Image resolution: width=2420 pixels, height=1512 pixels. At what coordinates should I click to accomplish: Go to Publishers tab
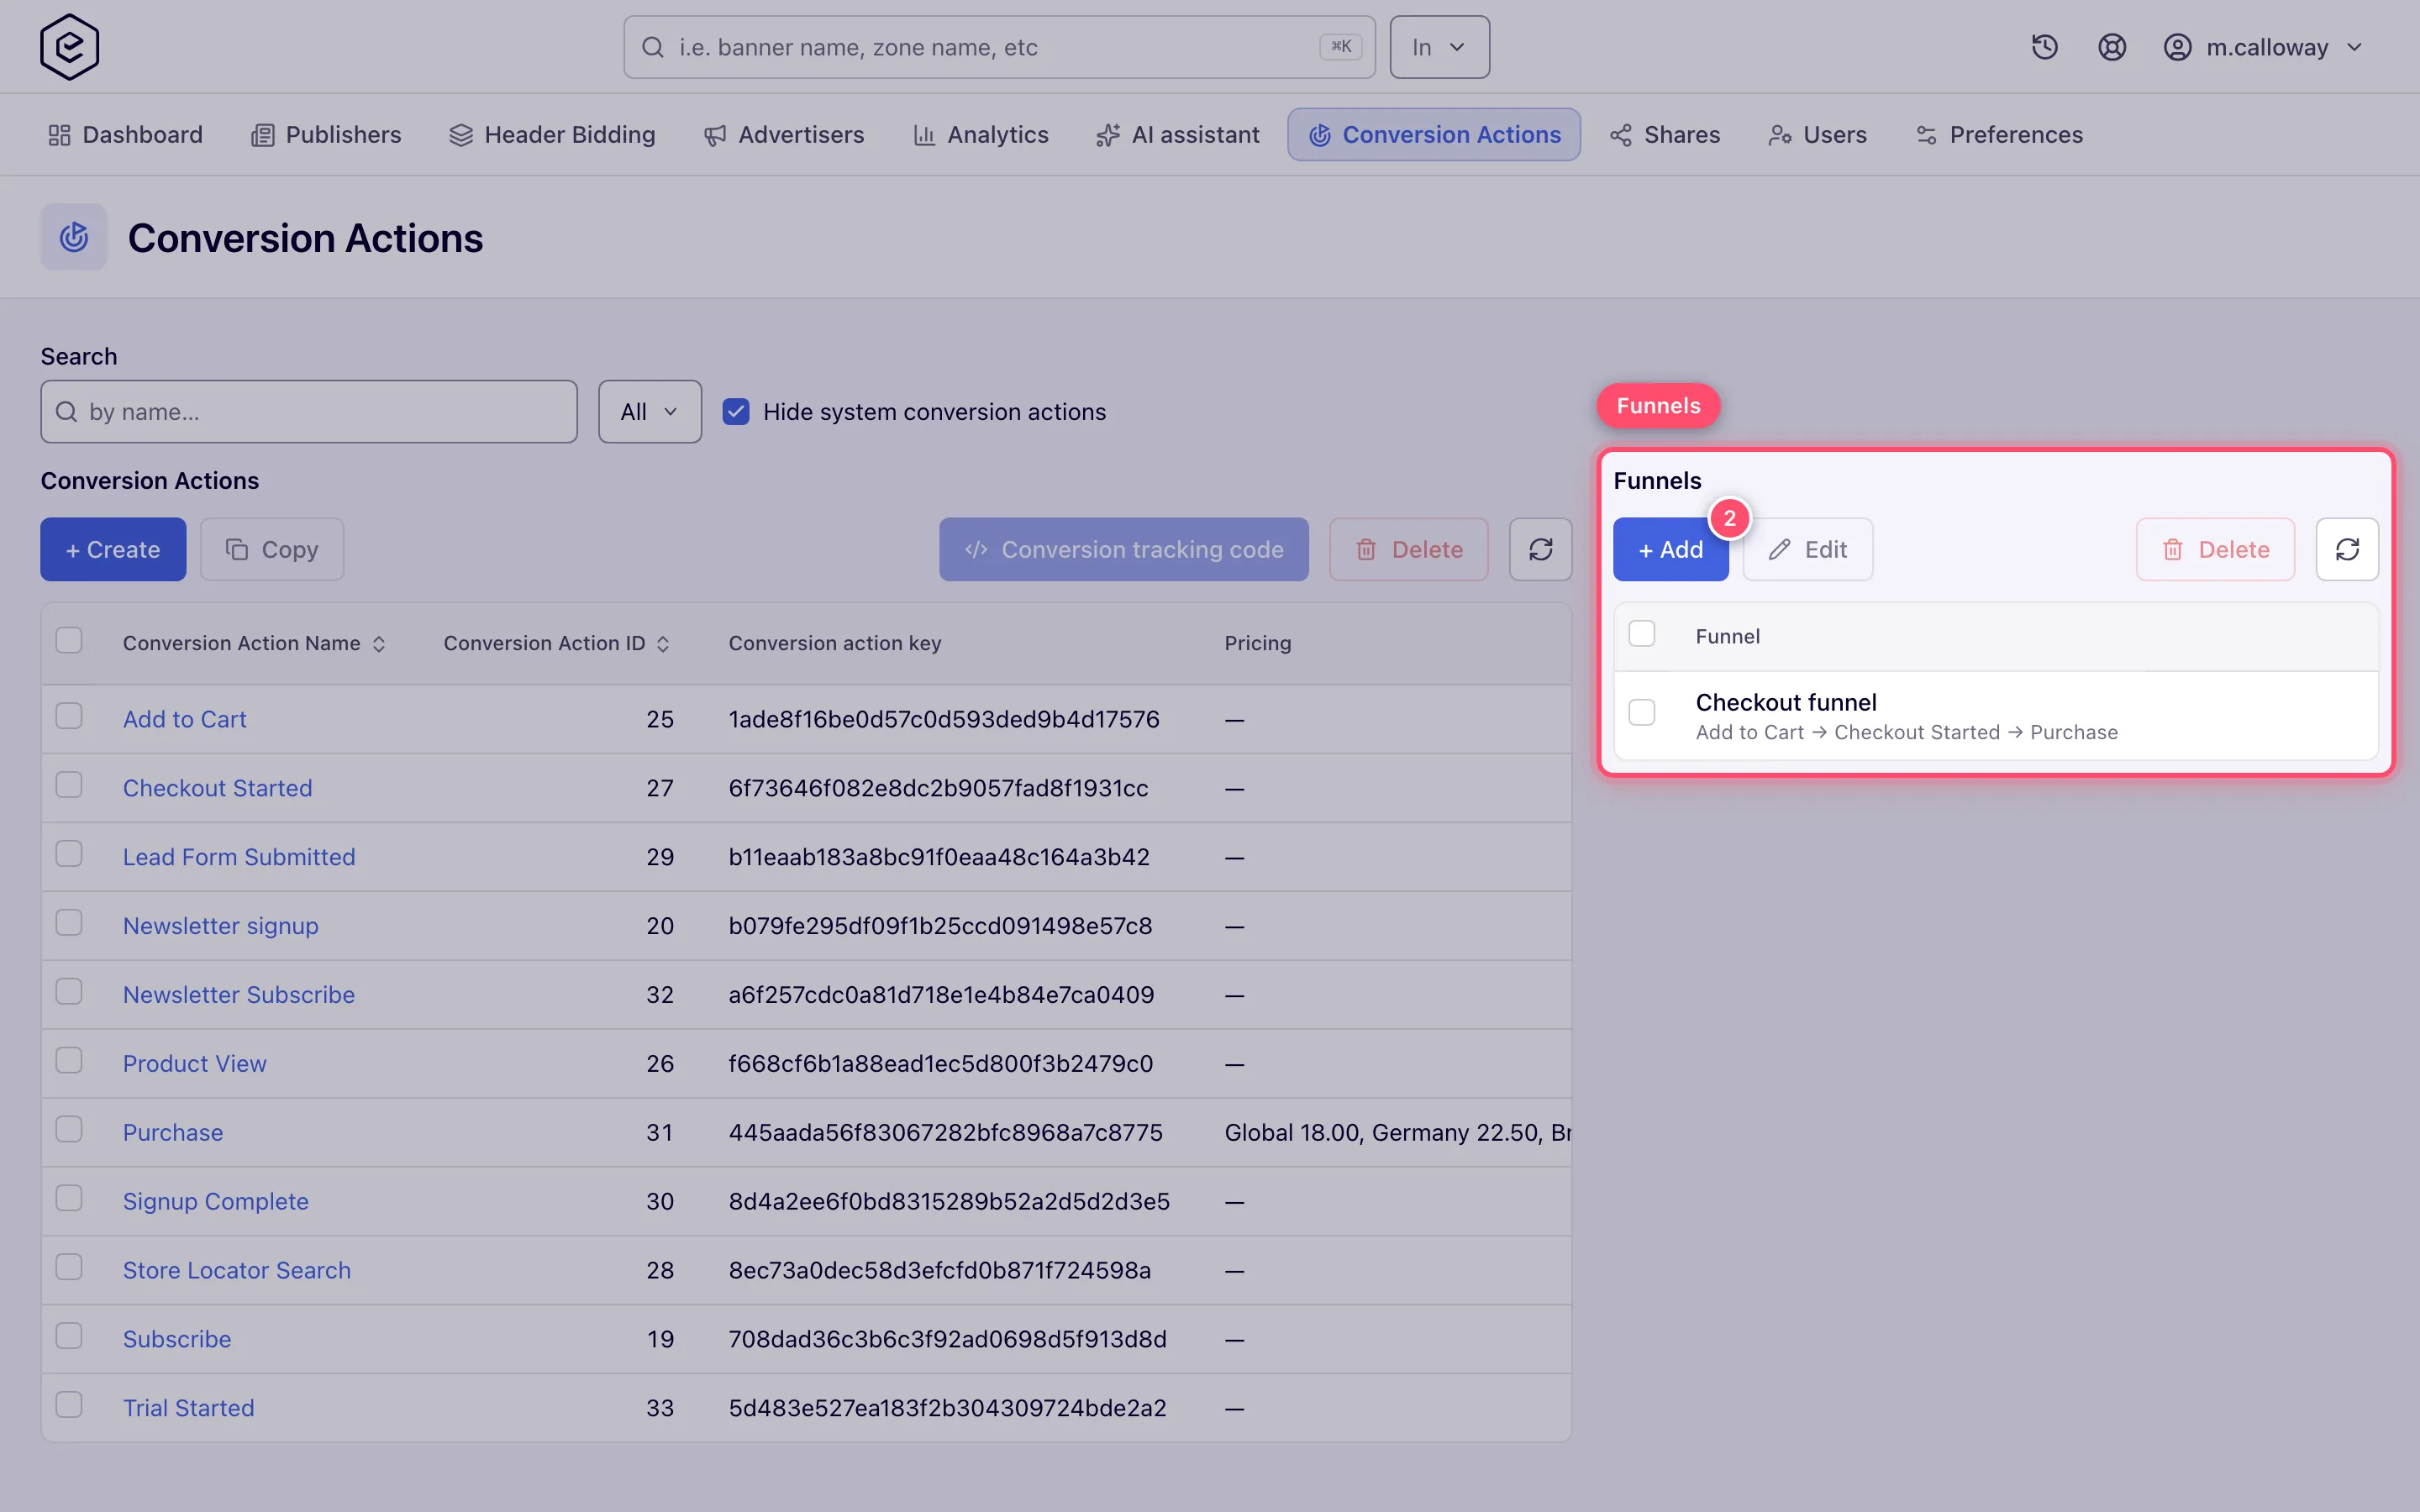(x=326, y=135)
